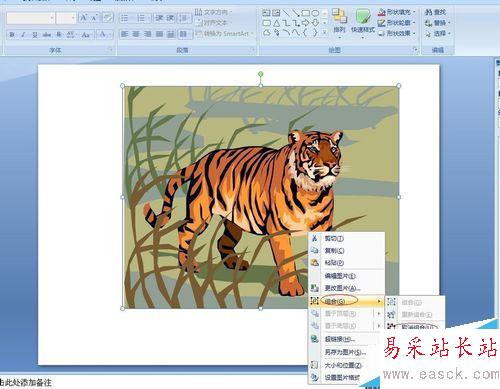
Task: Open the 对齐文本 align text dropdown
Action: coord(213,23)
